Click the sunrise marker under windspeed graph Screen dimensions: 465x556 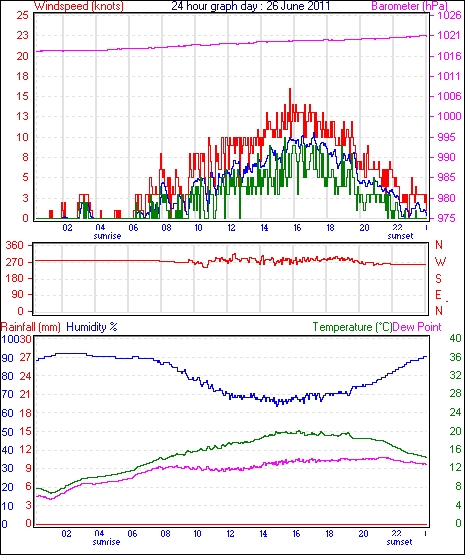(107, 236)
